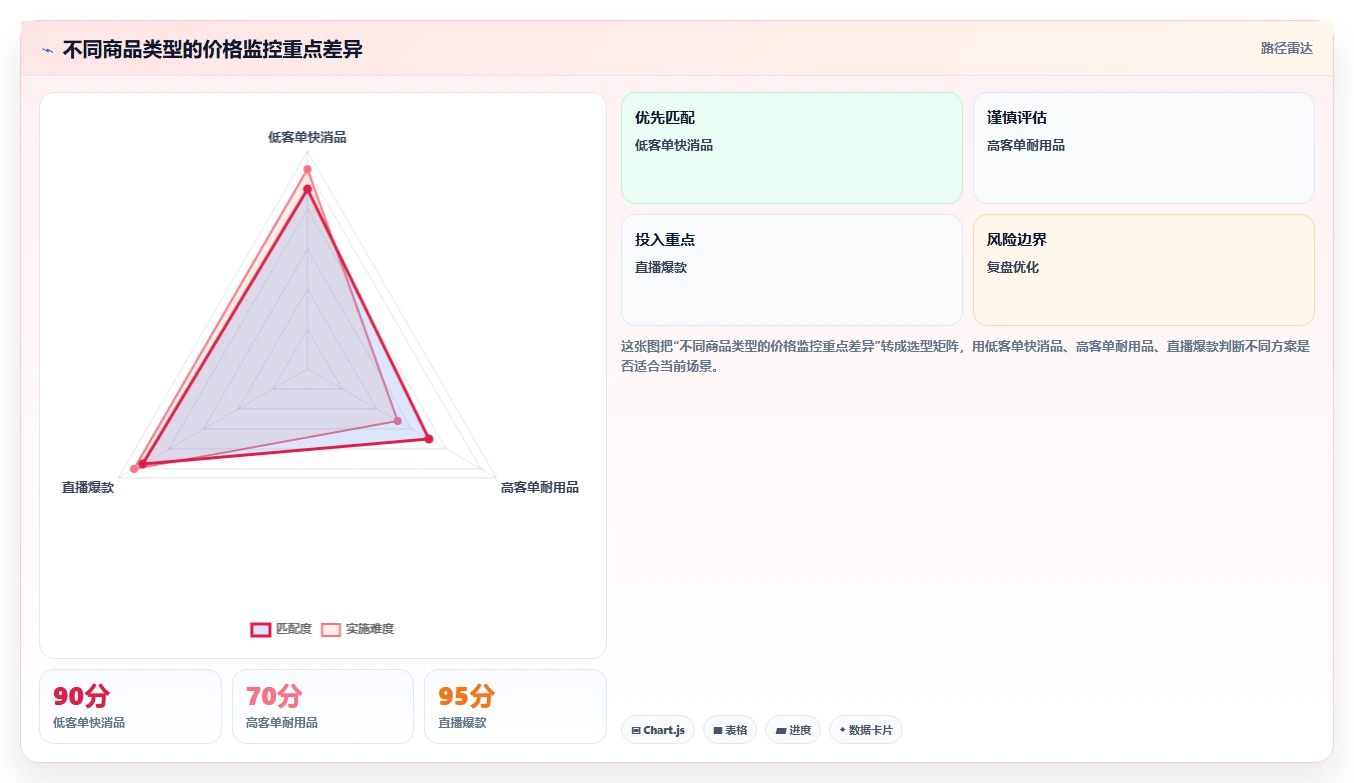Toggle the 匹配度 legend item
The image size is (1354, 783).
281,629
